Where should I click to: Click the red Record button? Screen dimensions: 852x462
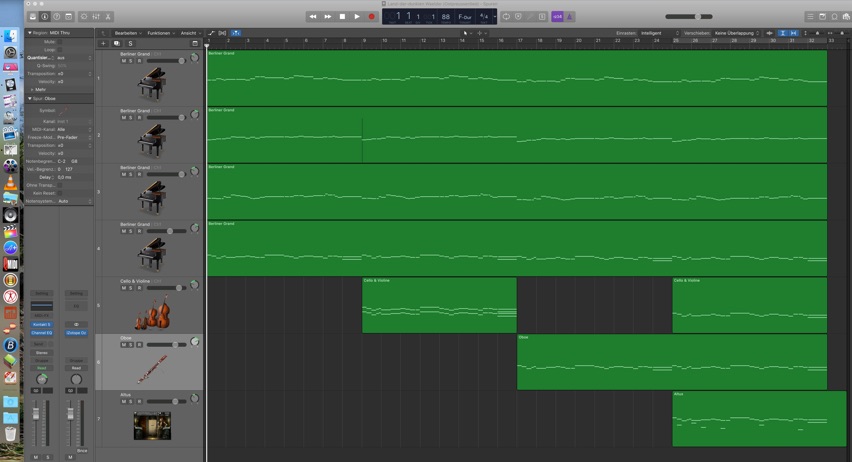point(371,16)
